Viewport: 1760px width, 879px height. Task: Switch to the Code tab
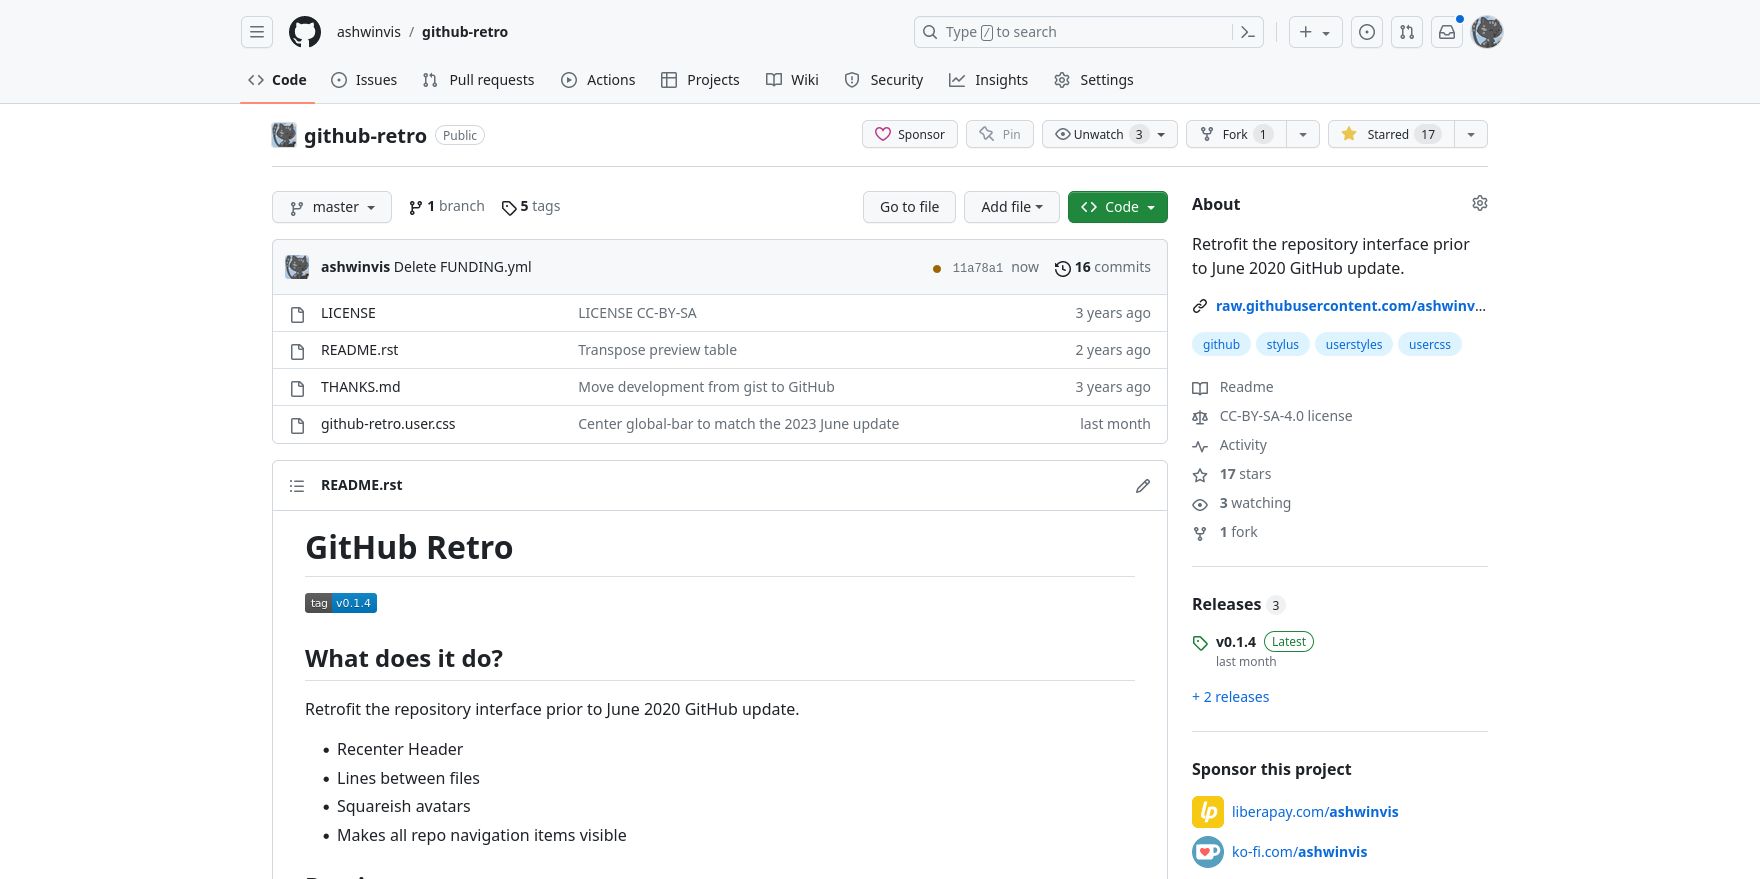277,80
